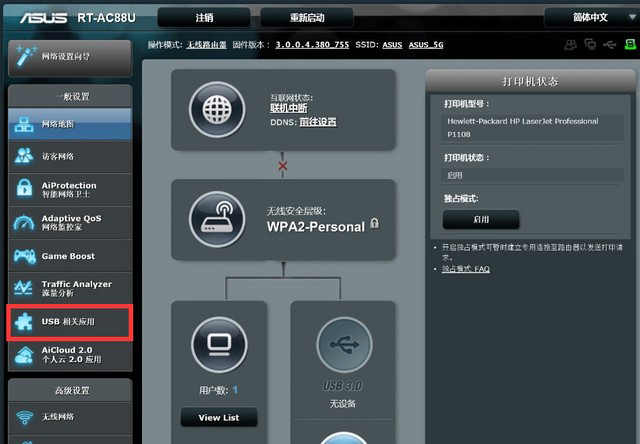Click the WPA2-Personal security level text
The image size is (640, 444).
pos(316,227)
